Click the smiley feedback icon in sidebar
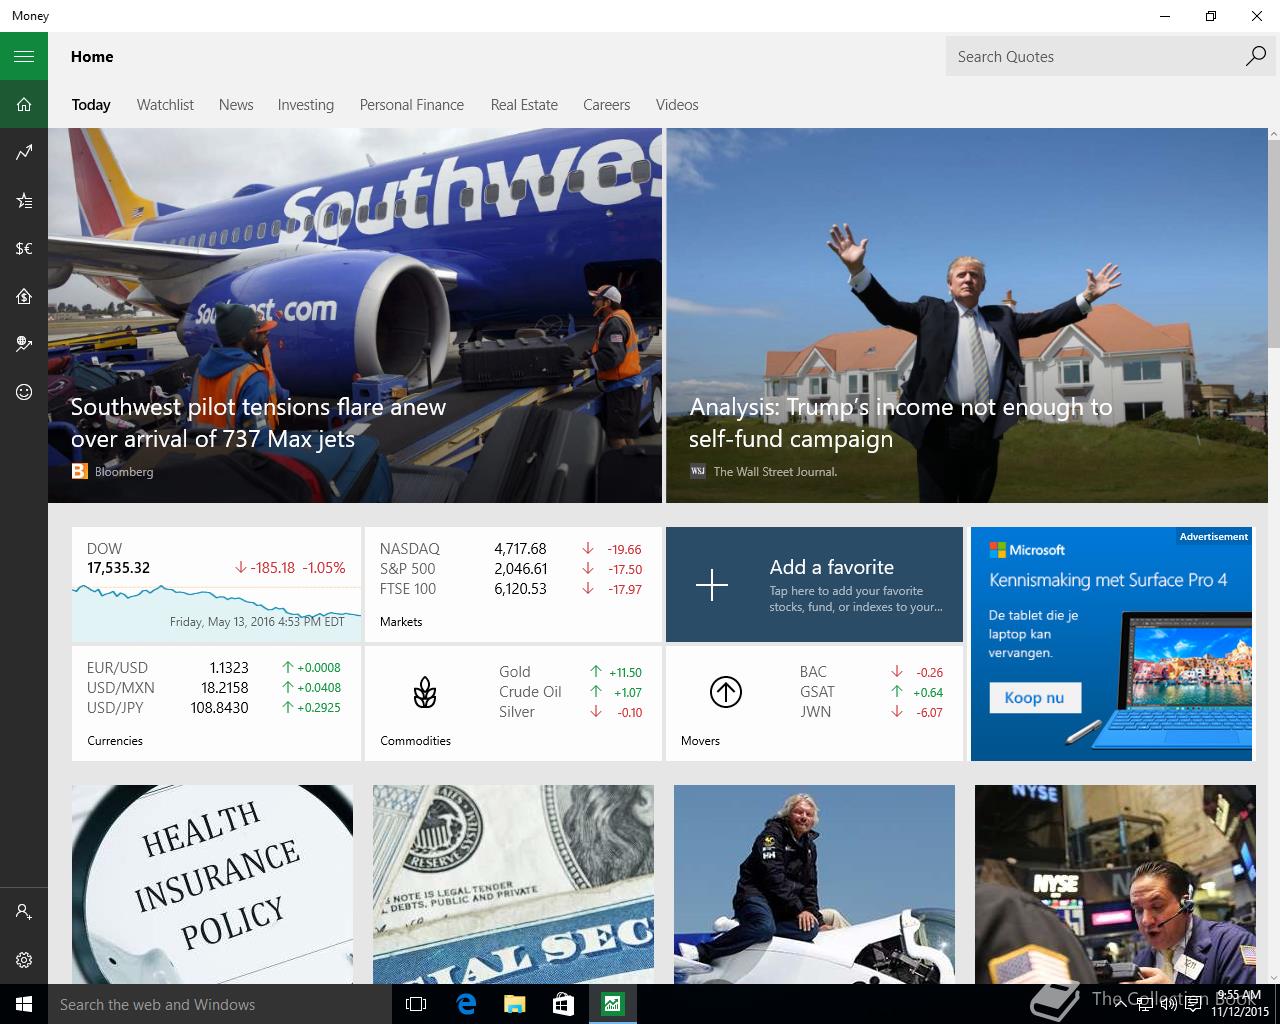This screenshot has height=1024, width=1280. coord(24,392)
